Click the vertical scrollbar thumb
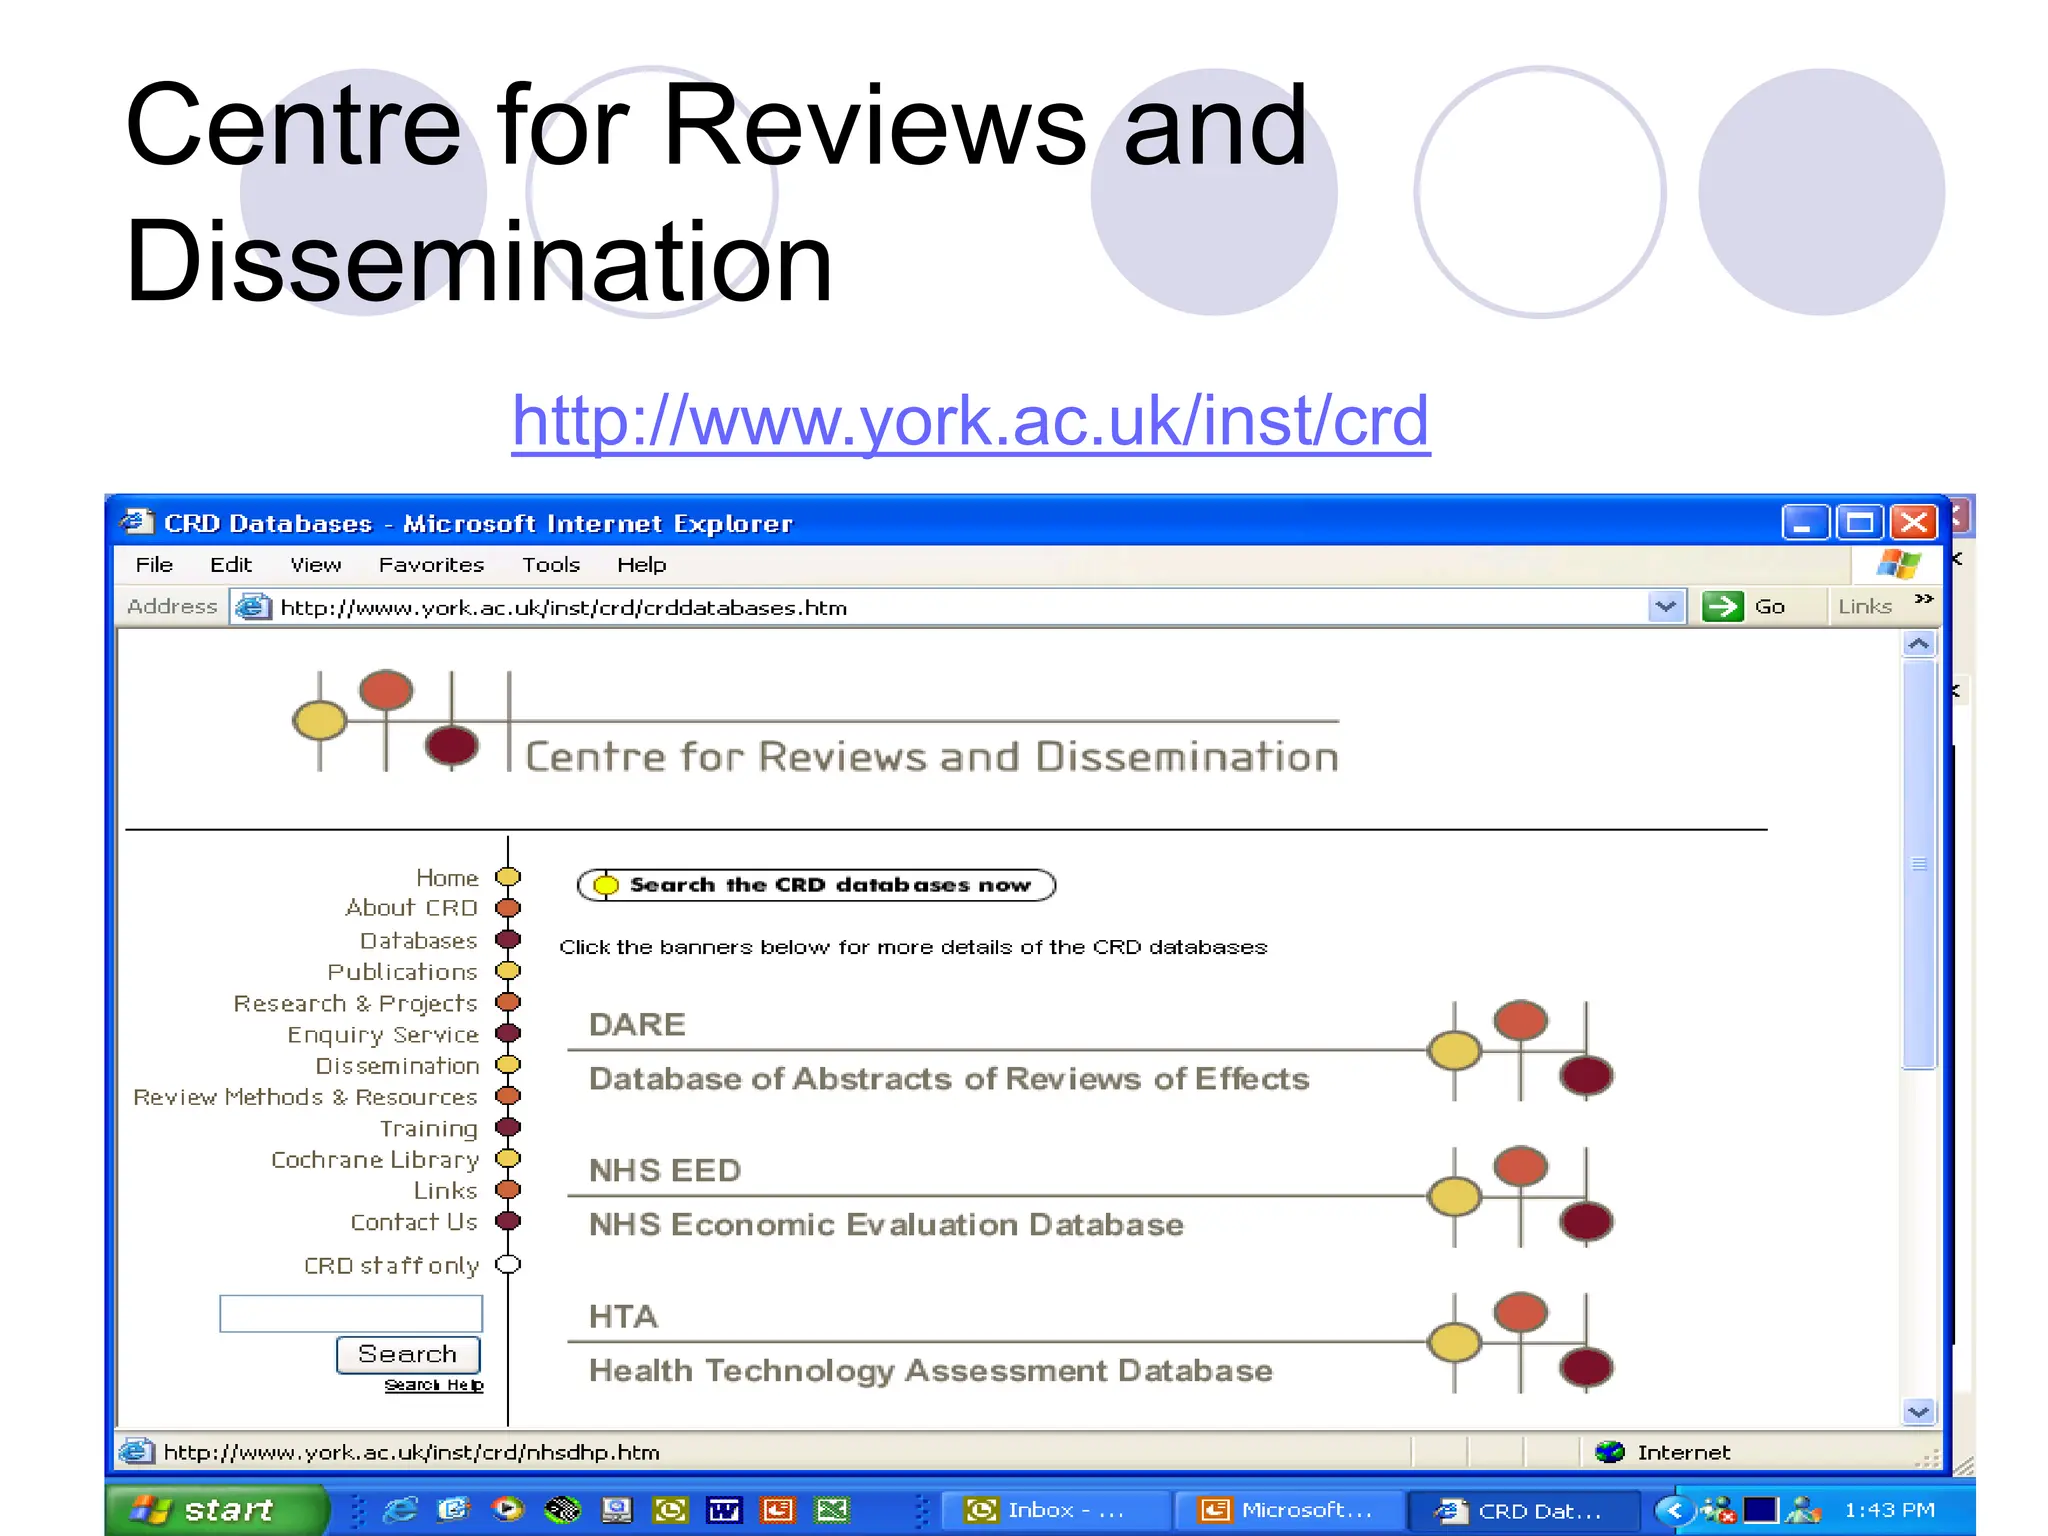Screen dimensions: 2048x1536 1918,864
